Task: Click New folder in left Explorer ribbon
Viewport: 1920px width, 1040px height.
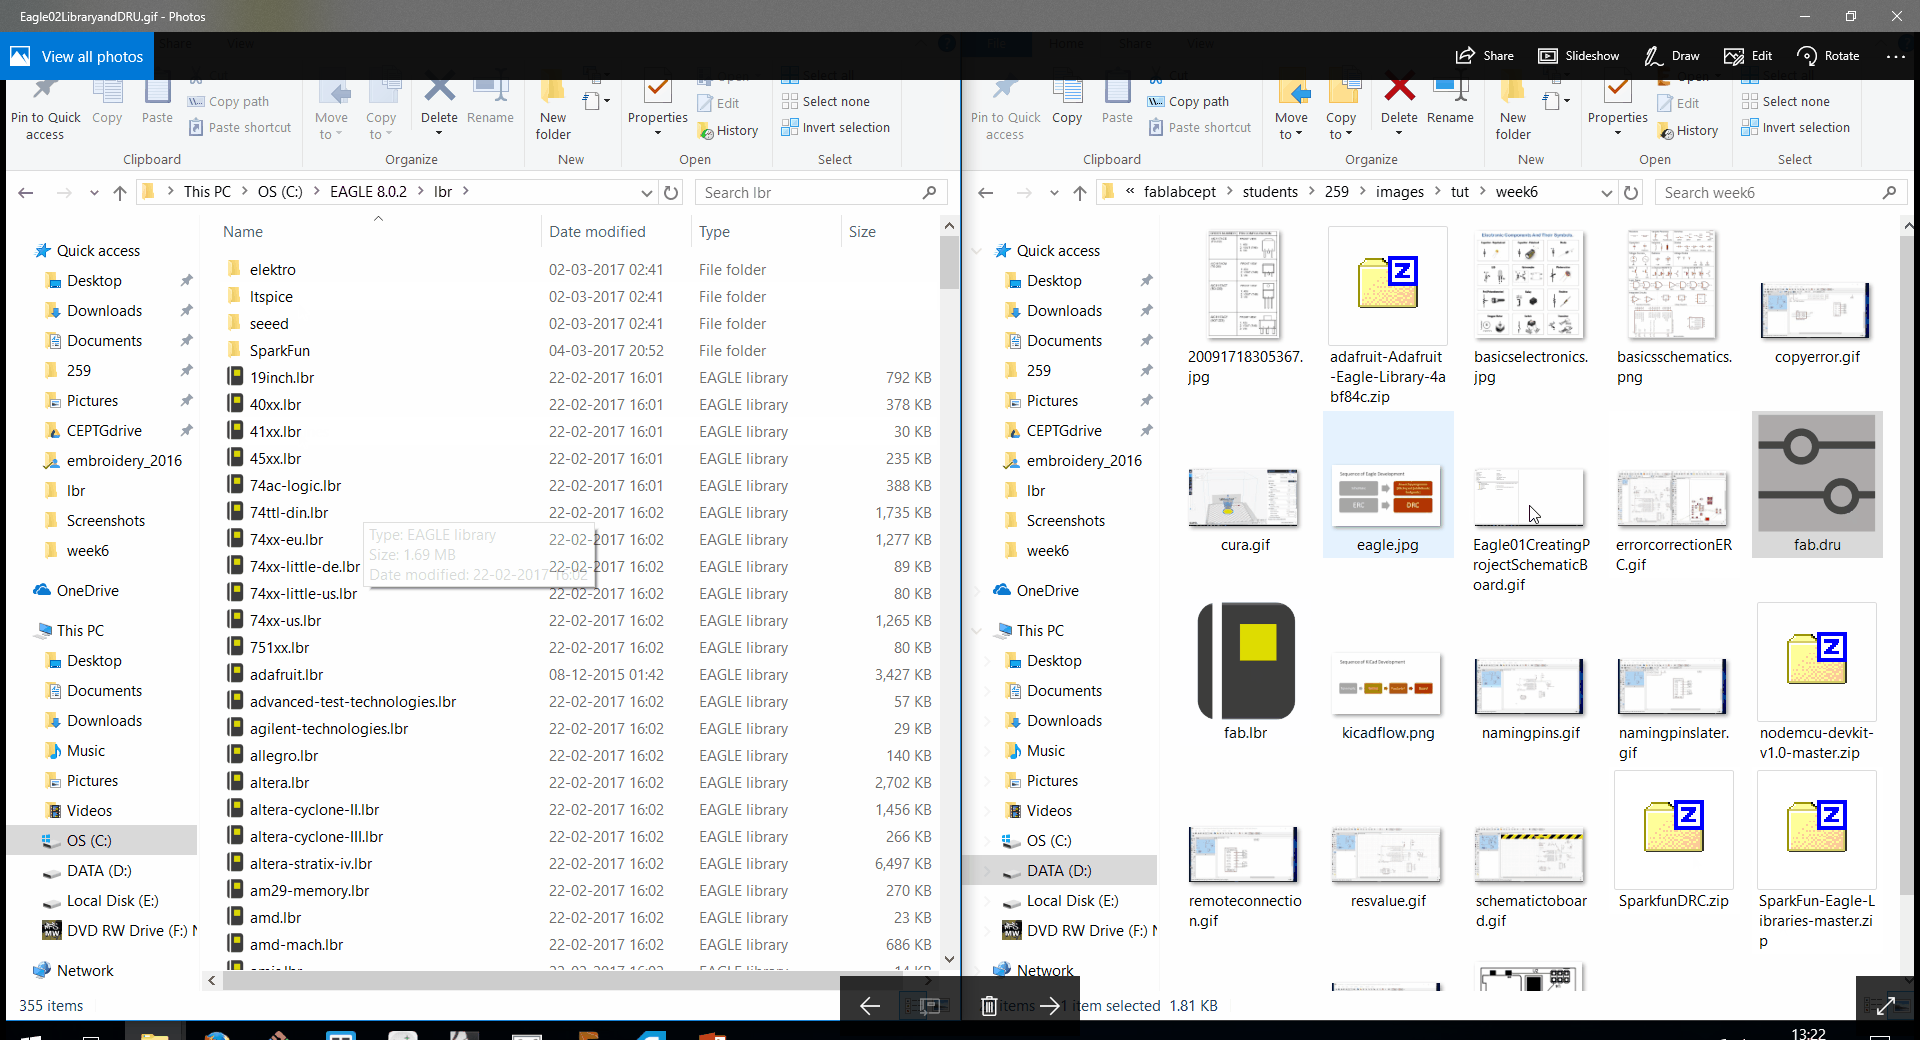Action: point(553,110)
